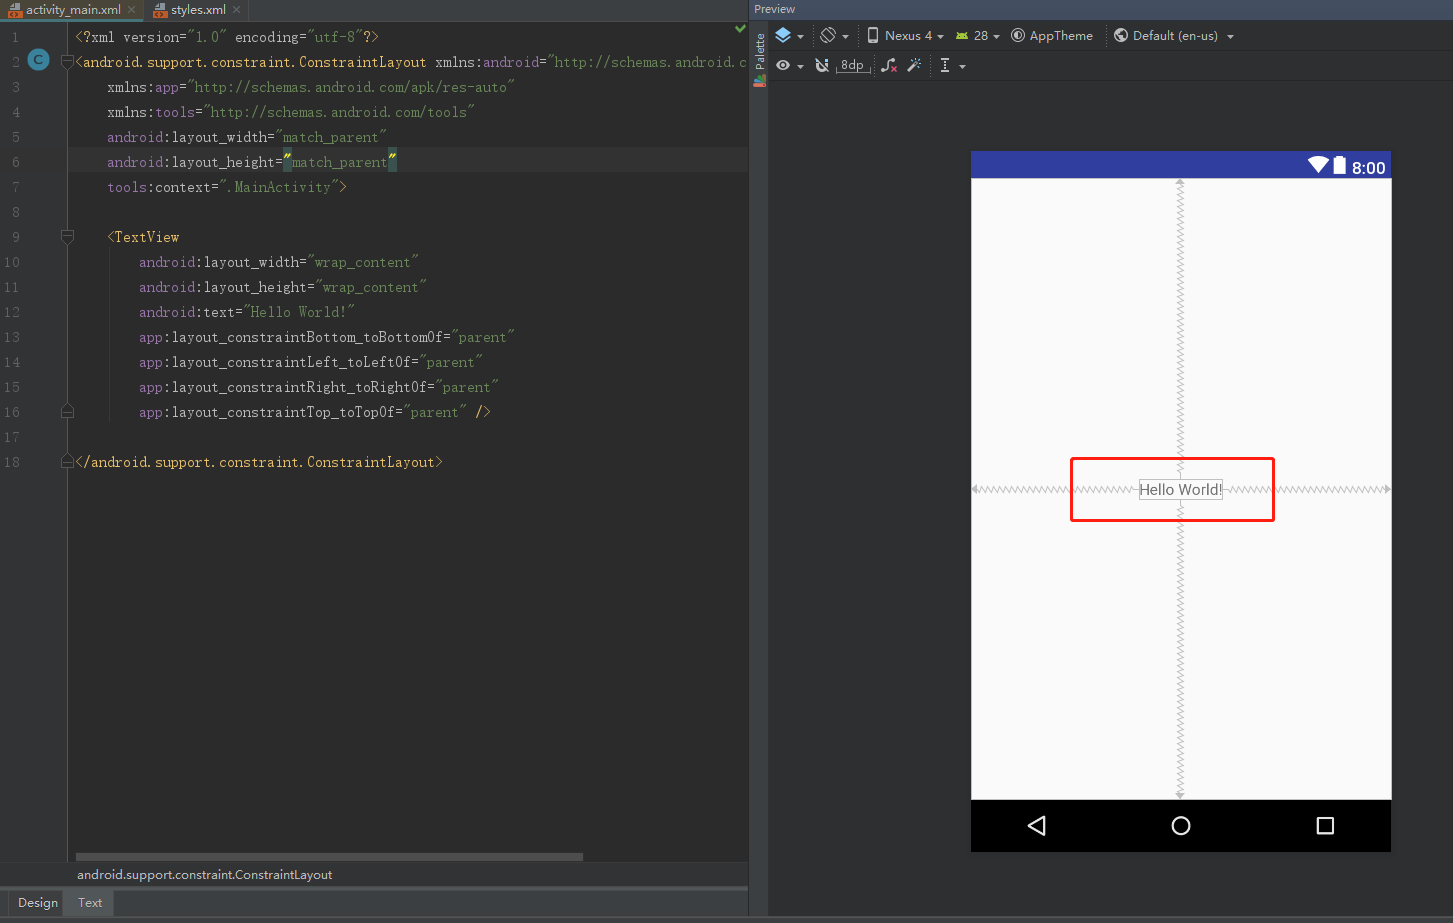Open the API level 28 dropdown

click(977, 35)
